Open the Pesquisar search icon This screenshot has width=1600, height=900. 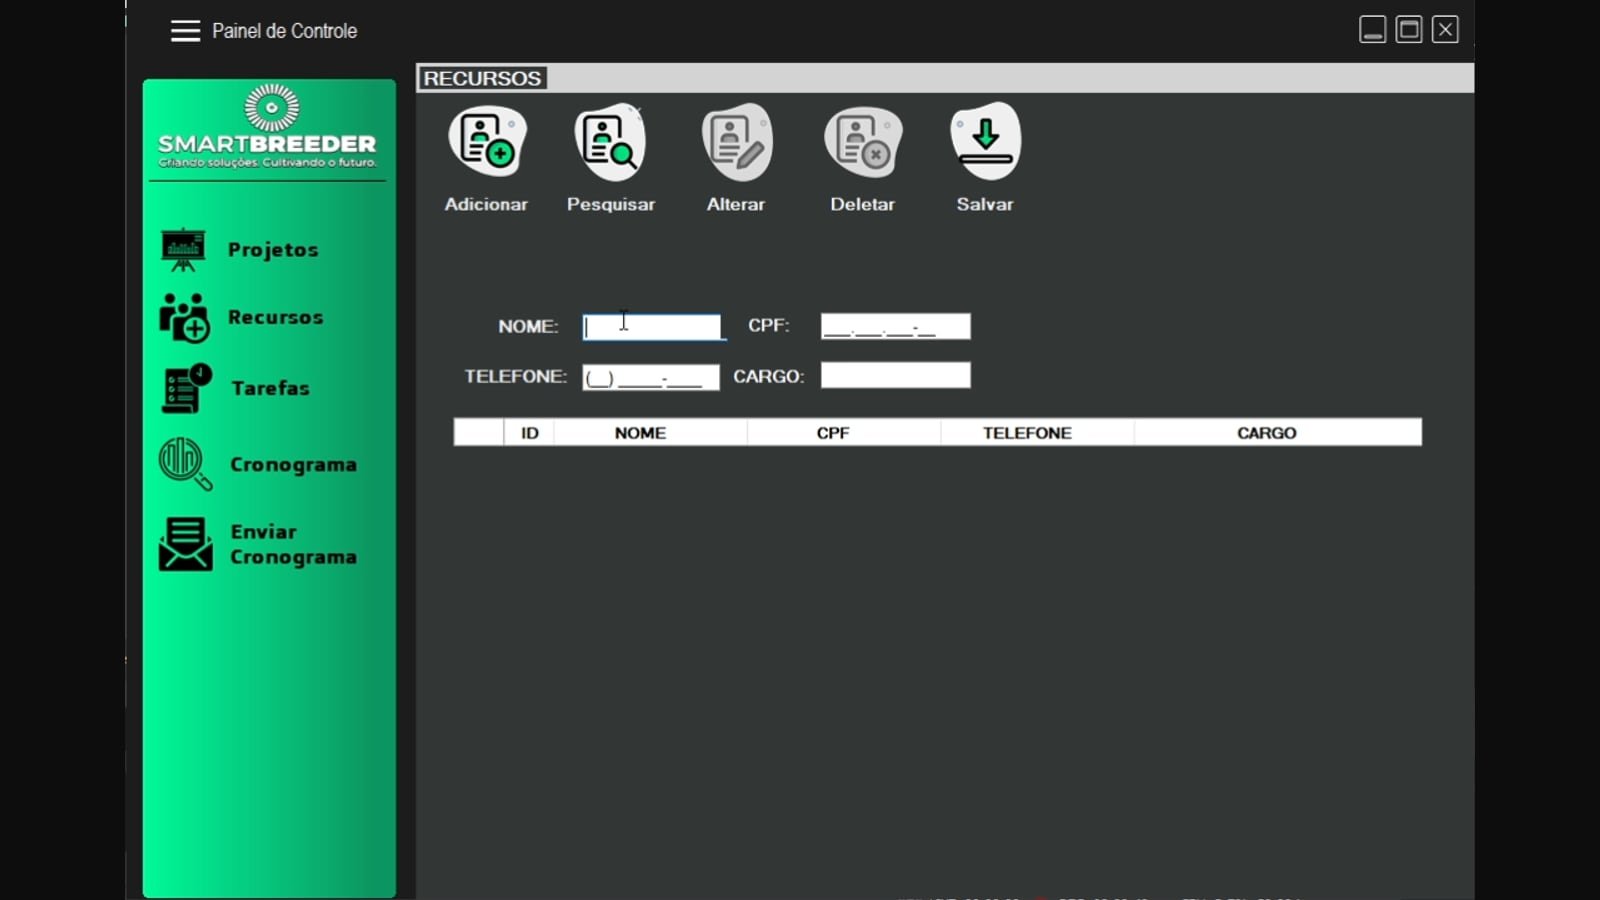(x=611, y=141)
